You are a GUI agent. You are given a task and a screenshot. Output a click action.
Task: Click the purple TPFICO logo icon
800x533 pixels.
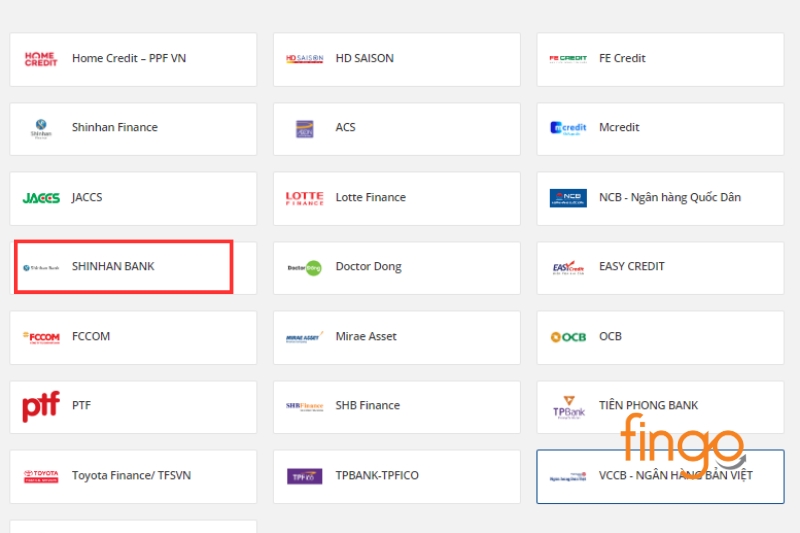click(x=305, y=476)
